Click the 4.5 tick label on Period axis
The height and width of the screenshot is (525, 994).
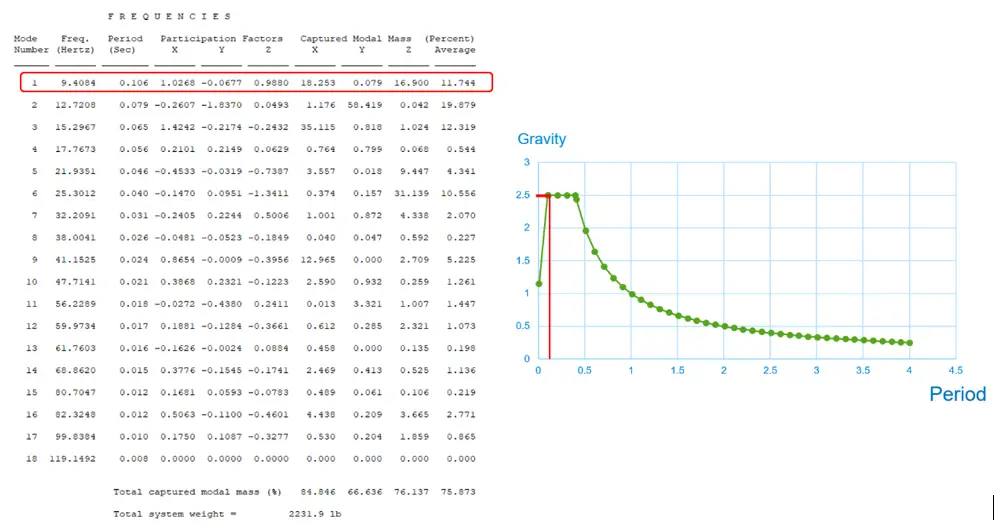click(x=956, y=370)
